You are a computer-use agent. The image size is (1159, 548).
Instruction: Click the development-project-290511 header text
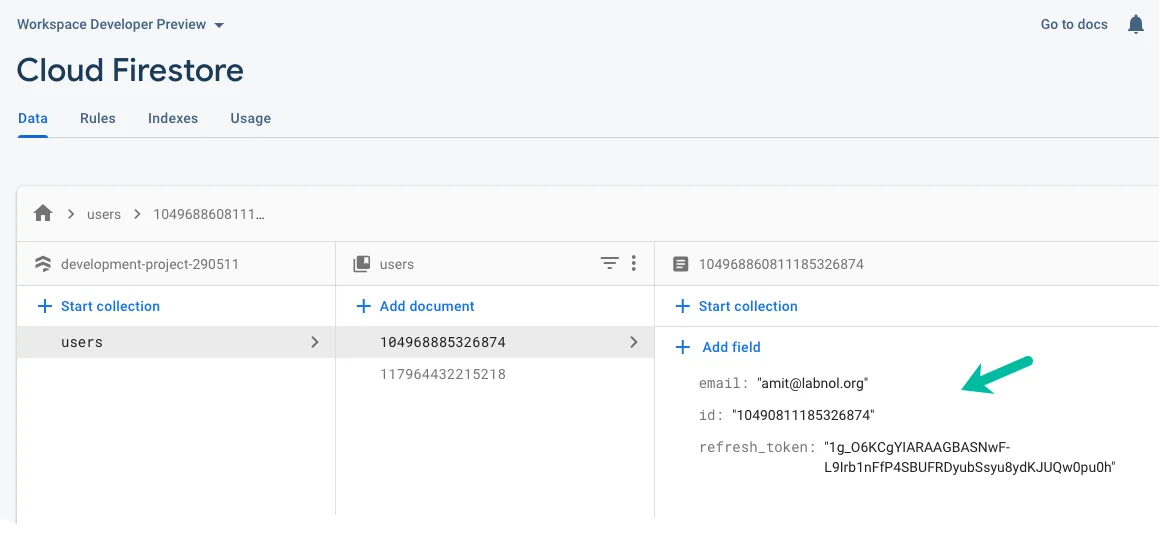149,264
